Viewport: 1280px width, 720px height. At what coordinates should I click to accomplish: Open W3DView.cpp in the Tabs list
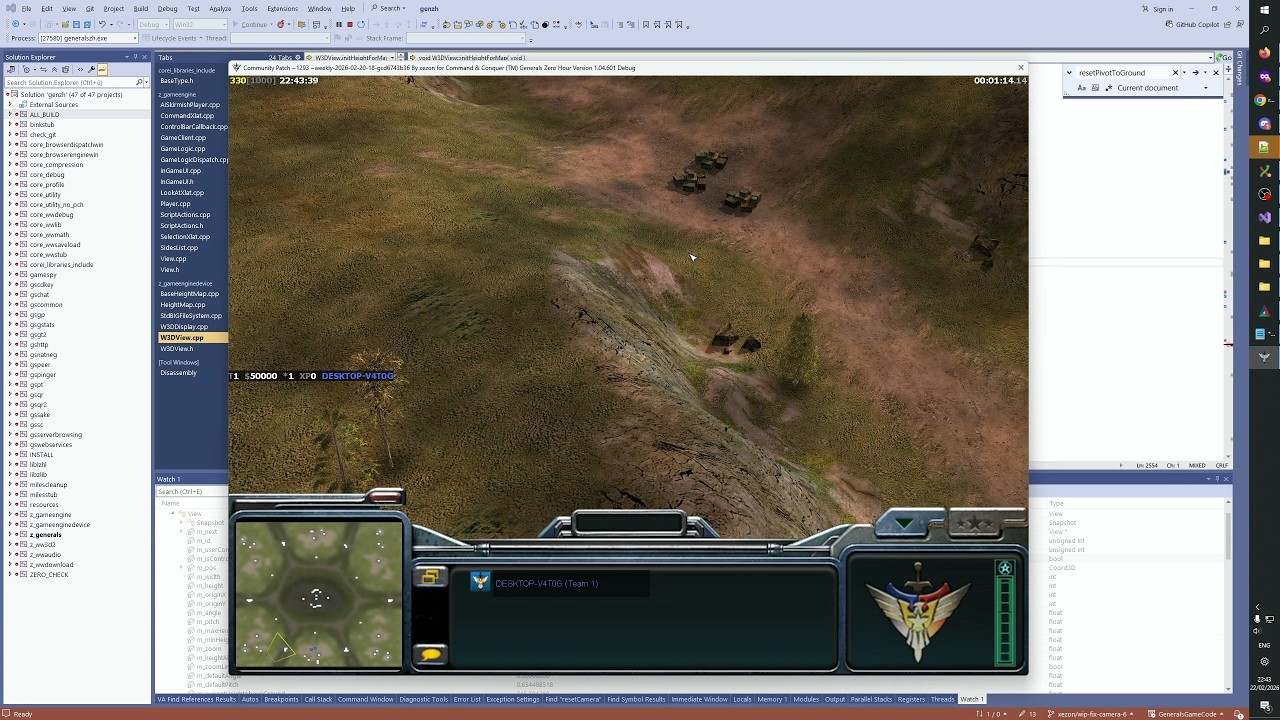181,338
